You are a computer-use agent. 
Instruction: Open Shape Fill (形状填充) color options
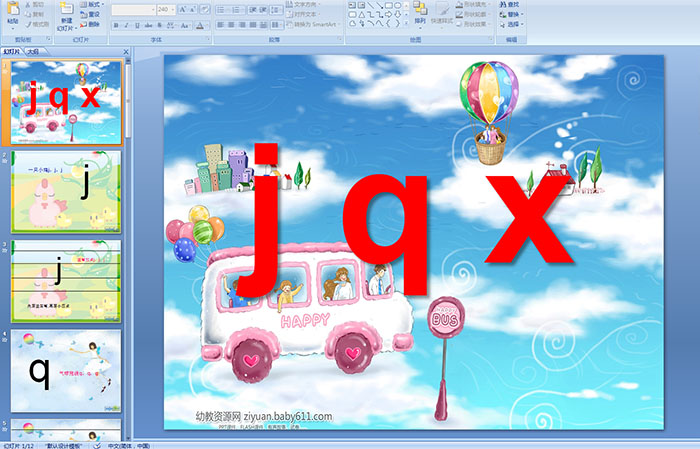click(x=474, y=4)
